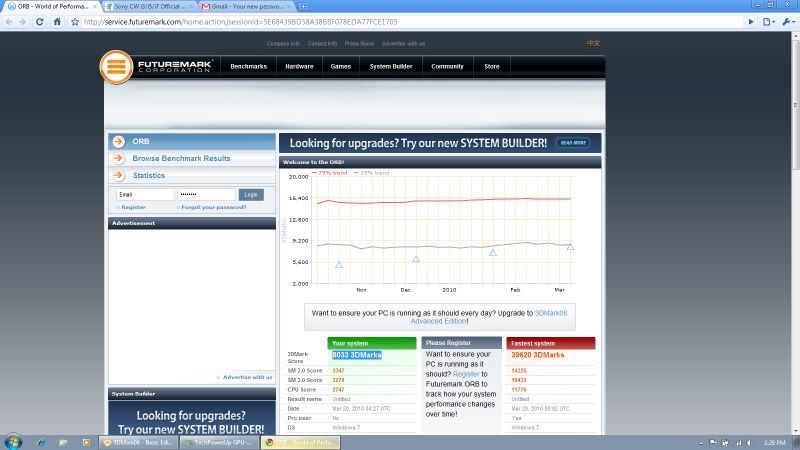Click the Futuremark orange logo icon

[x=117, y=67]
